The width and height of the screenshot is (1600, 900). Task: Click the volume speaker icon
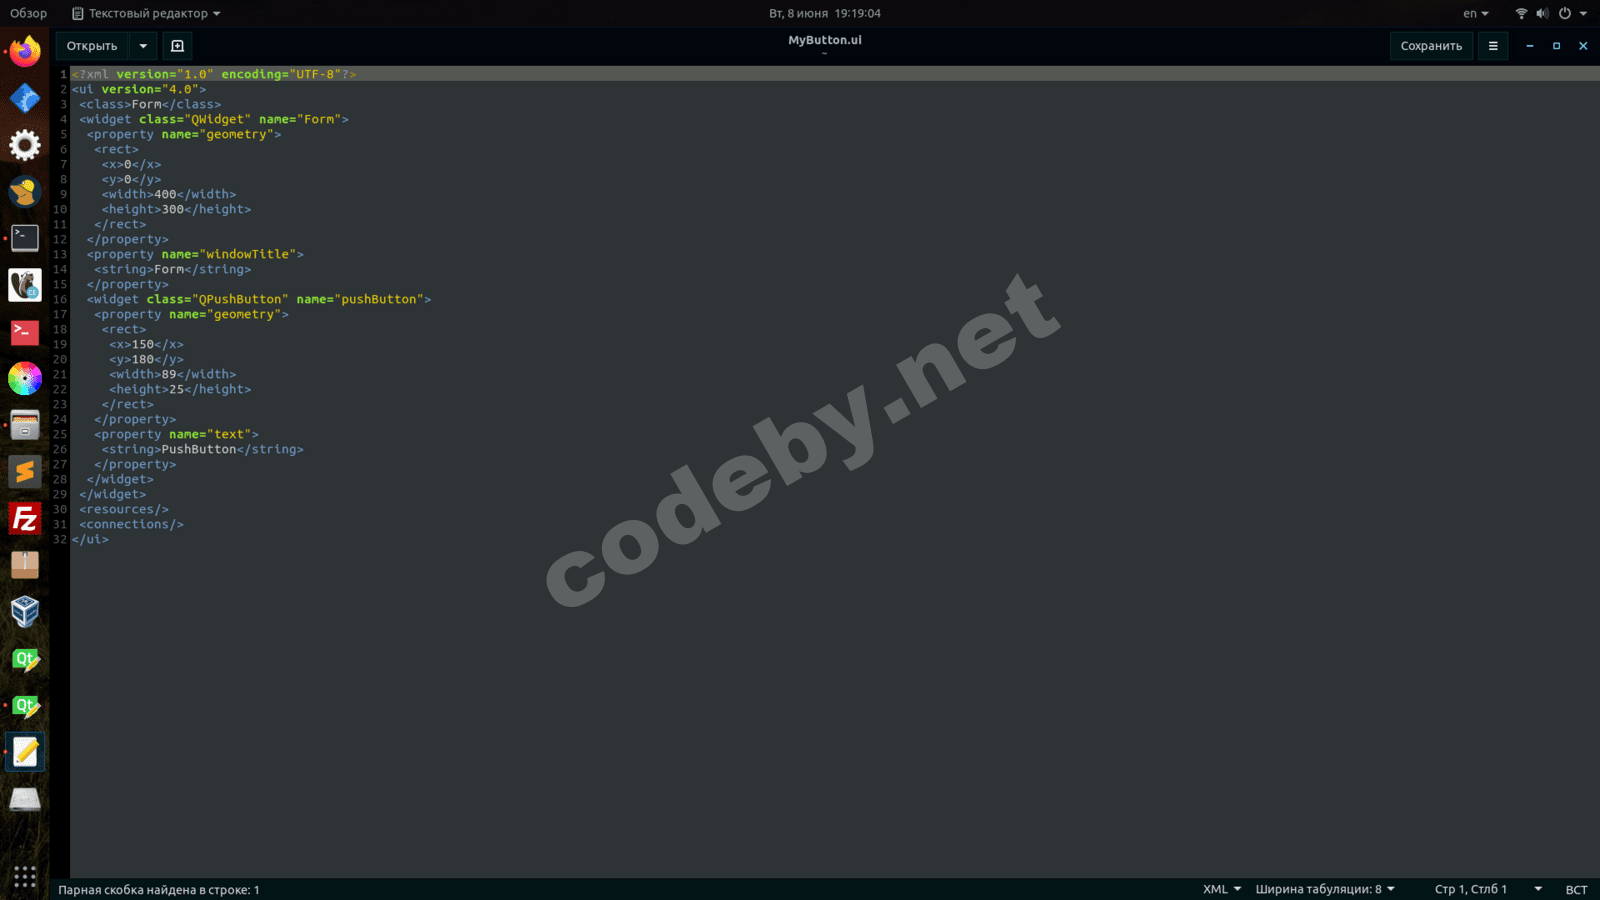1542,13
